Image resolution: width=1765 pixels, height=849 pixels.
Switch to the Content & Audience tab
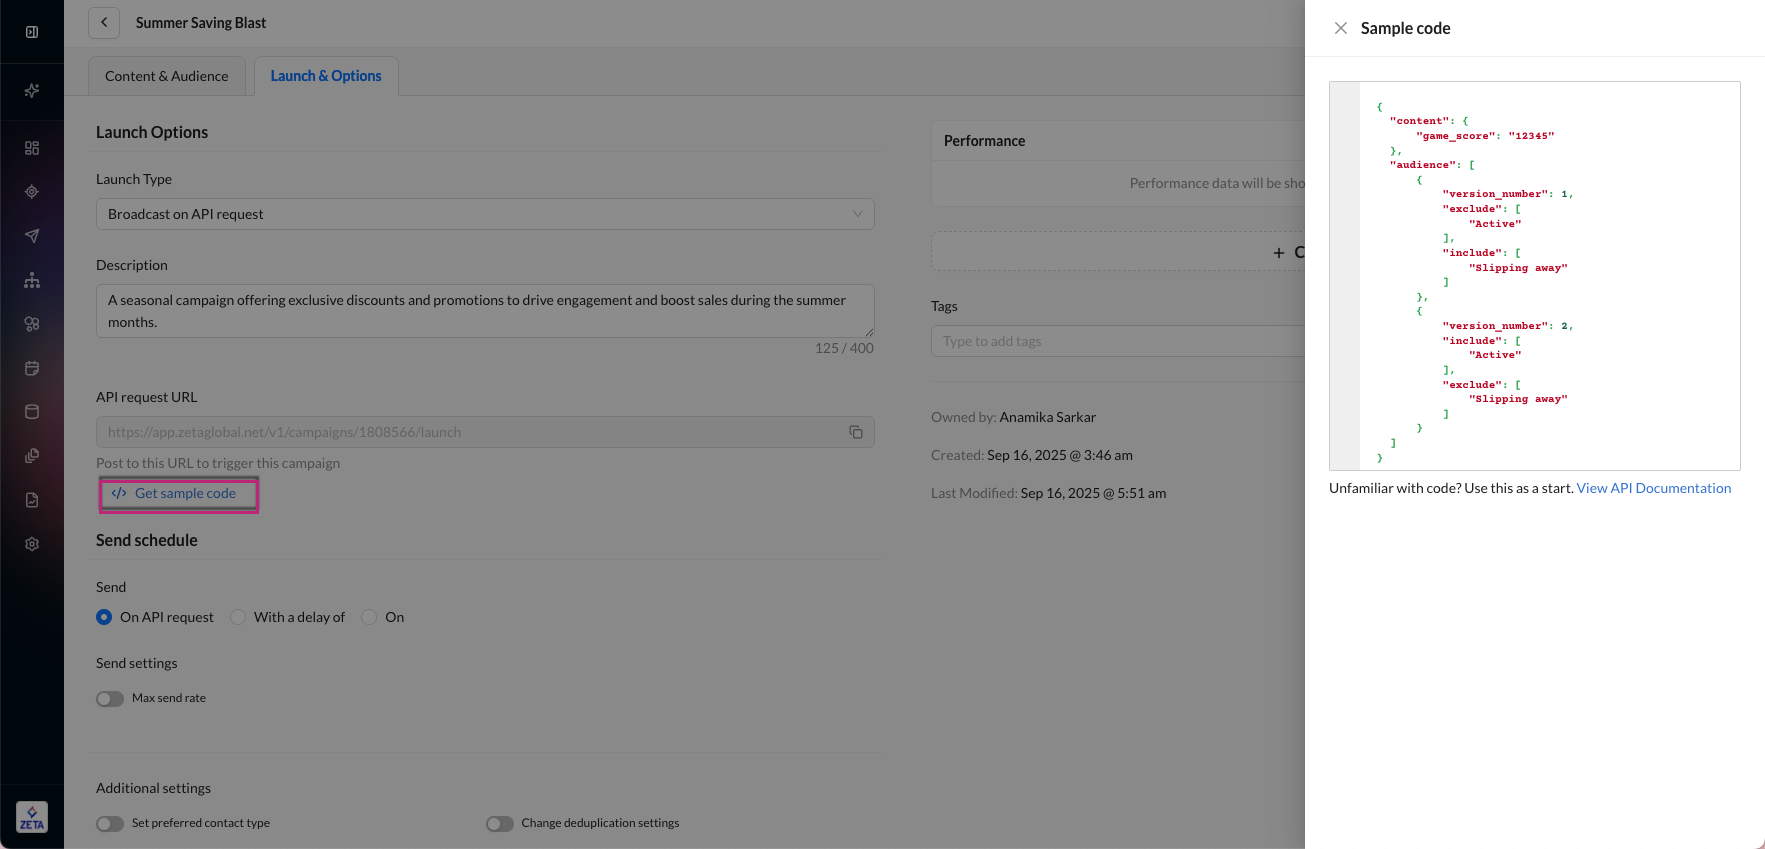pos(167,76)
